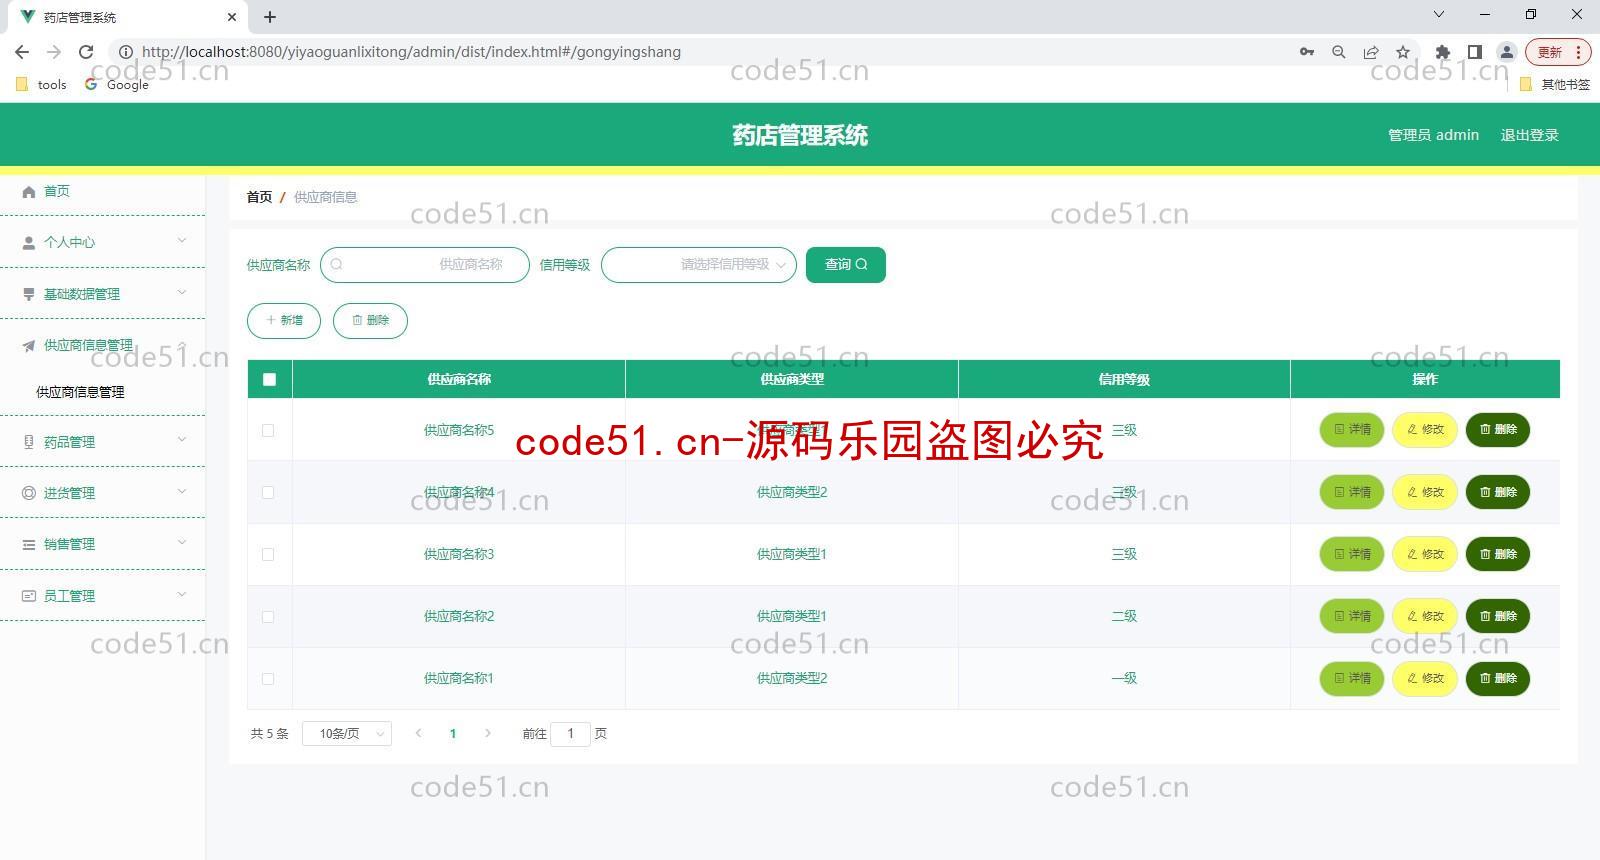Click 修改 for 供应商名称1

(x=1425, y=678)
